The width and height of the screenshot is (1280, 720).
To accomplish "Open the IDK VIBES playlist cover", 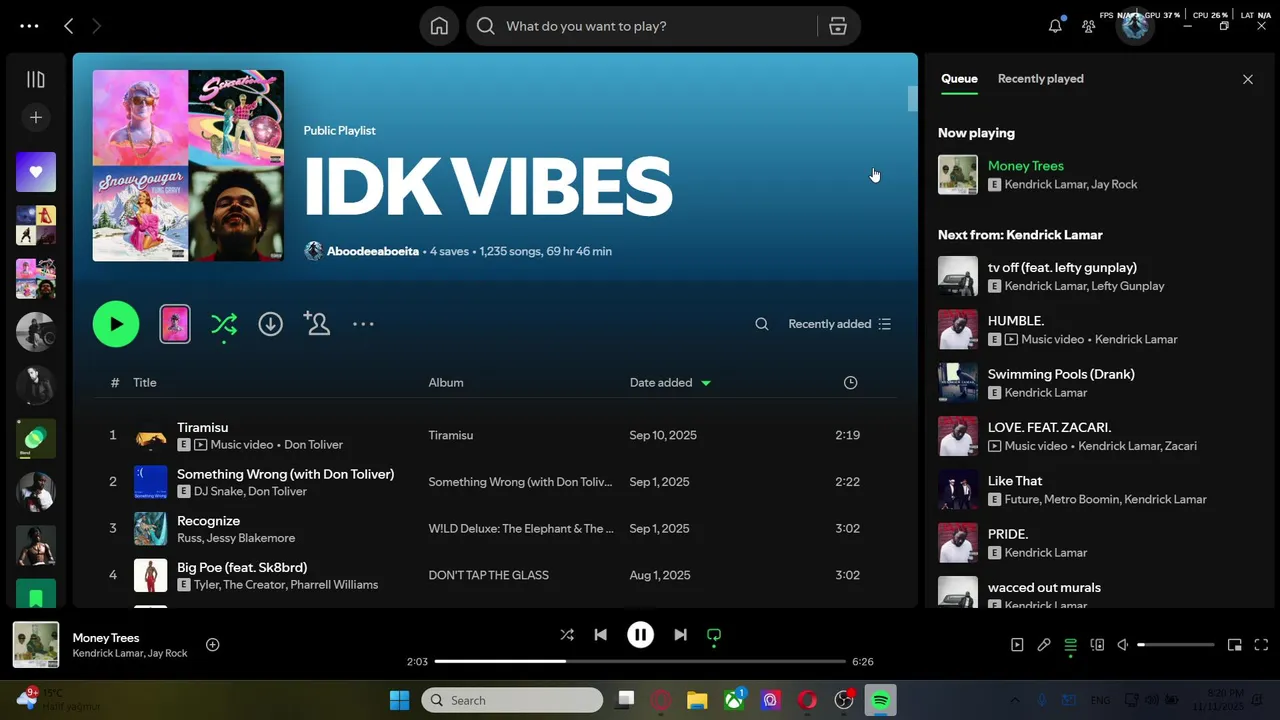I will 188,166.
